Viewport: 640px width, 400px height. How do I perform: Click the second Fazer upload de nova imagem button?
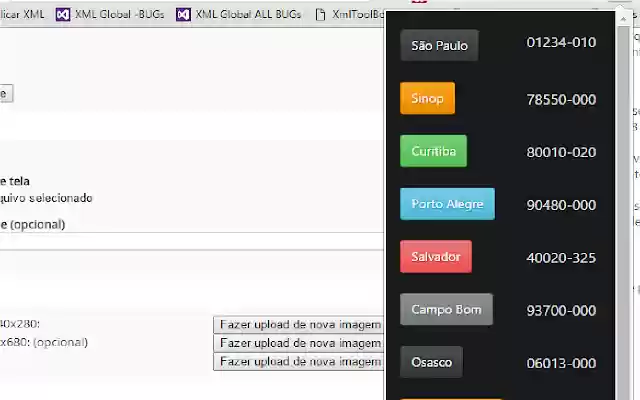[x=299, y=343]
